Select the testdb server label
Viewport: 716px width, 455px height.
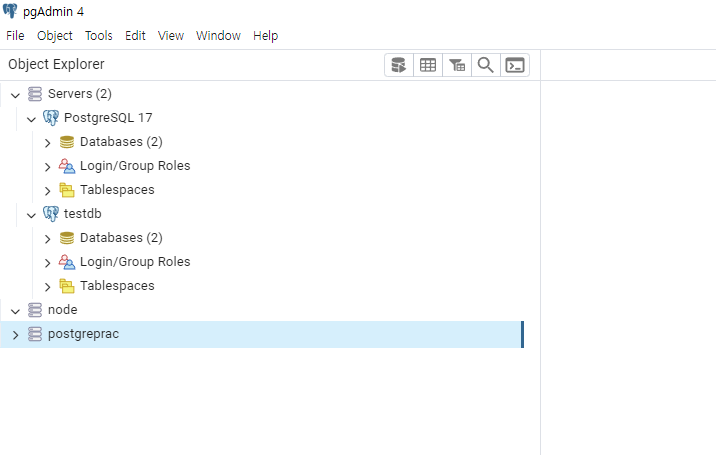tap(83, 214)
